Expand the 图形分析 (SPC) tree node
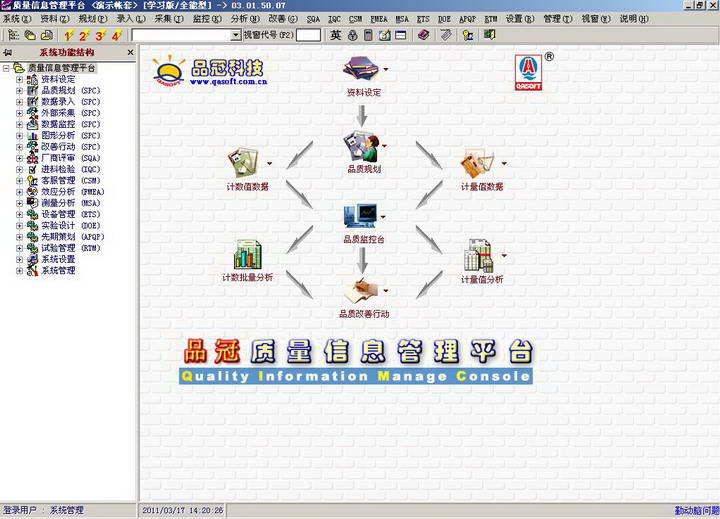The width and height of the screenshot is (720, 519). coord(19,135)
